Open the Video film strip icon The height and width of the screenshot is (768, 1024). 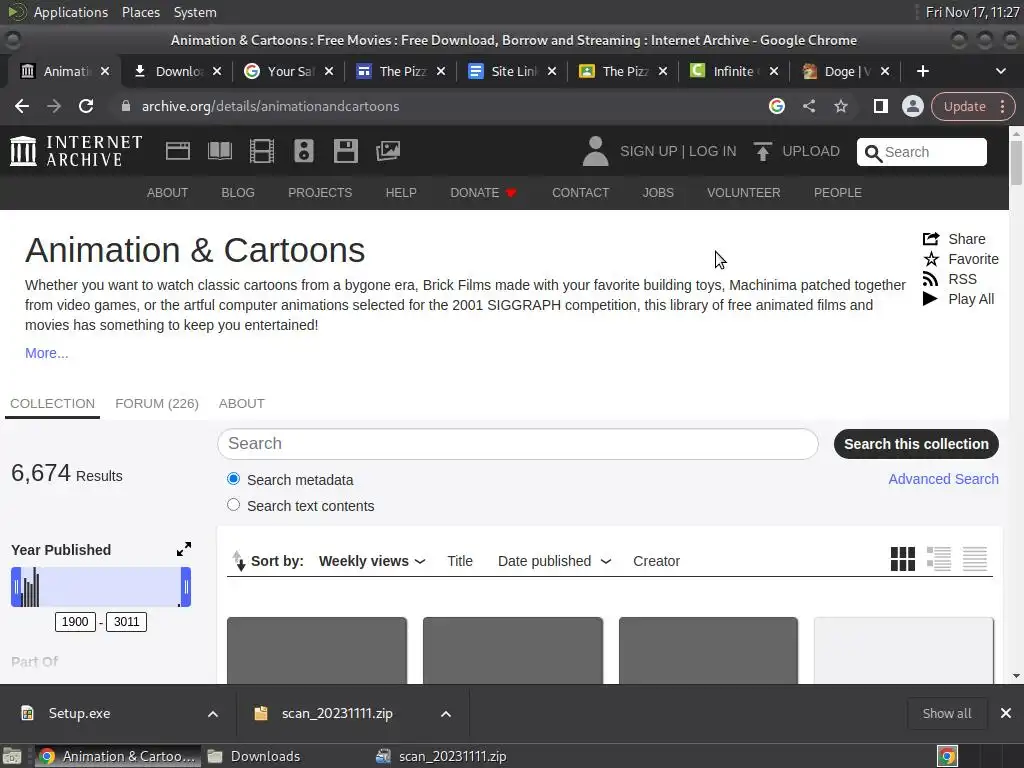[262, 151]
